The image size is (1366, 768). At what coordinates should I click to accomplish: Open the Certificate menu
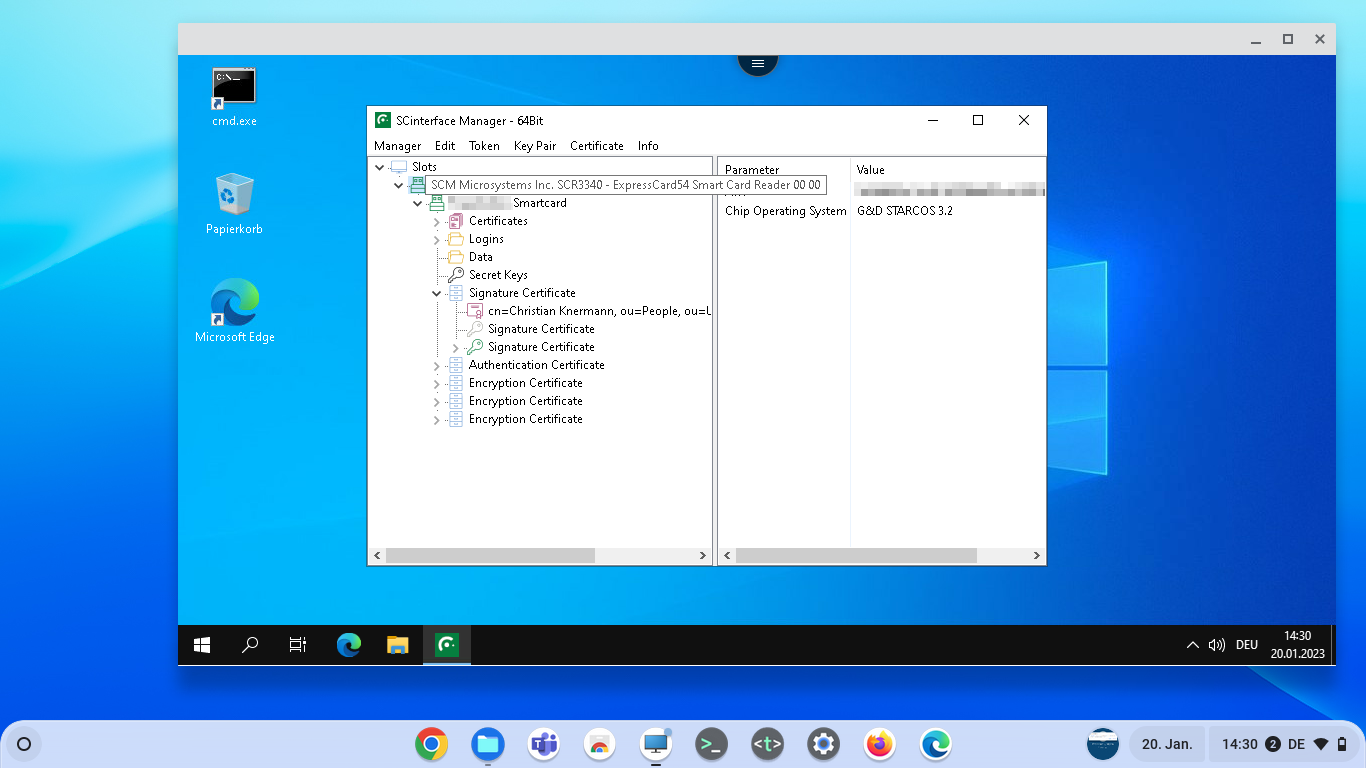597,146
